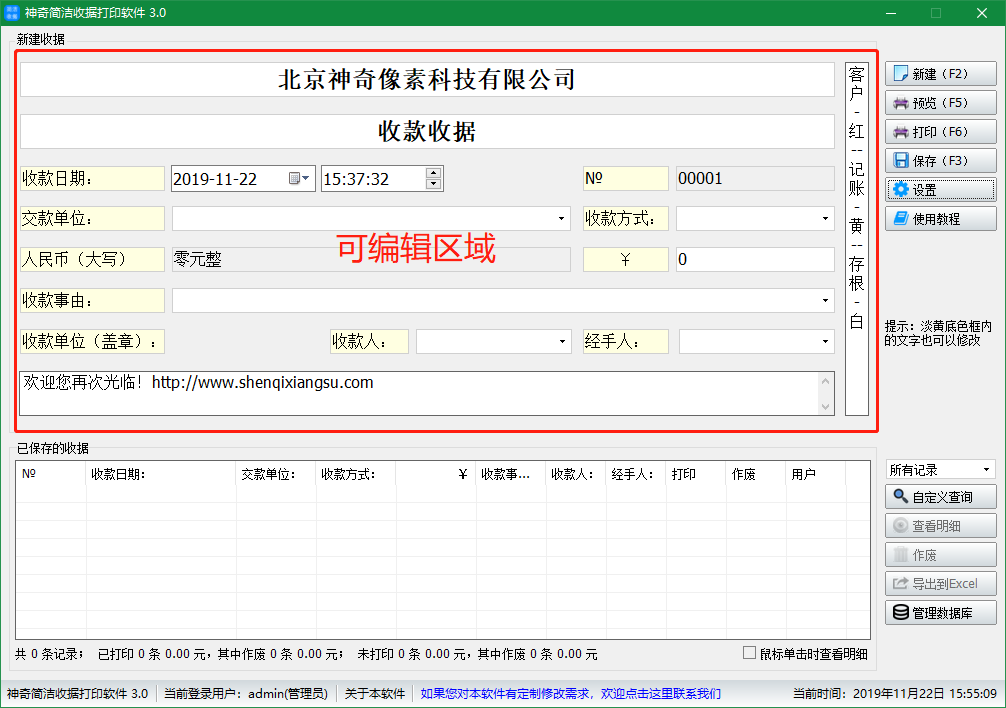Image resolution: width=1006 pixels, height=708 pixels.
Task: Open 管理数据库 database manager
Action: (x=940, y=613)
